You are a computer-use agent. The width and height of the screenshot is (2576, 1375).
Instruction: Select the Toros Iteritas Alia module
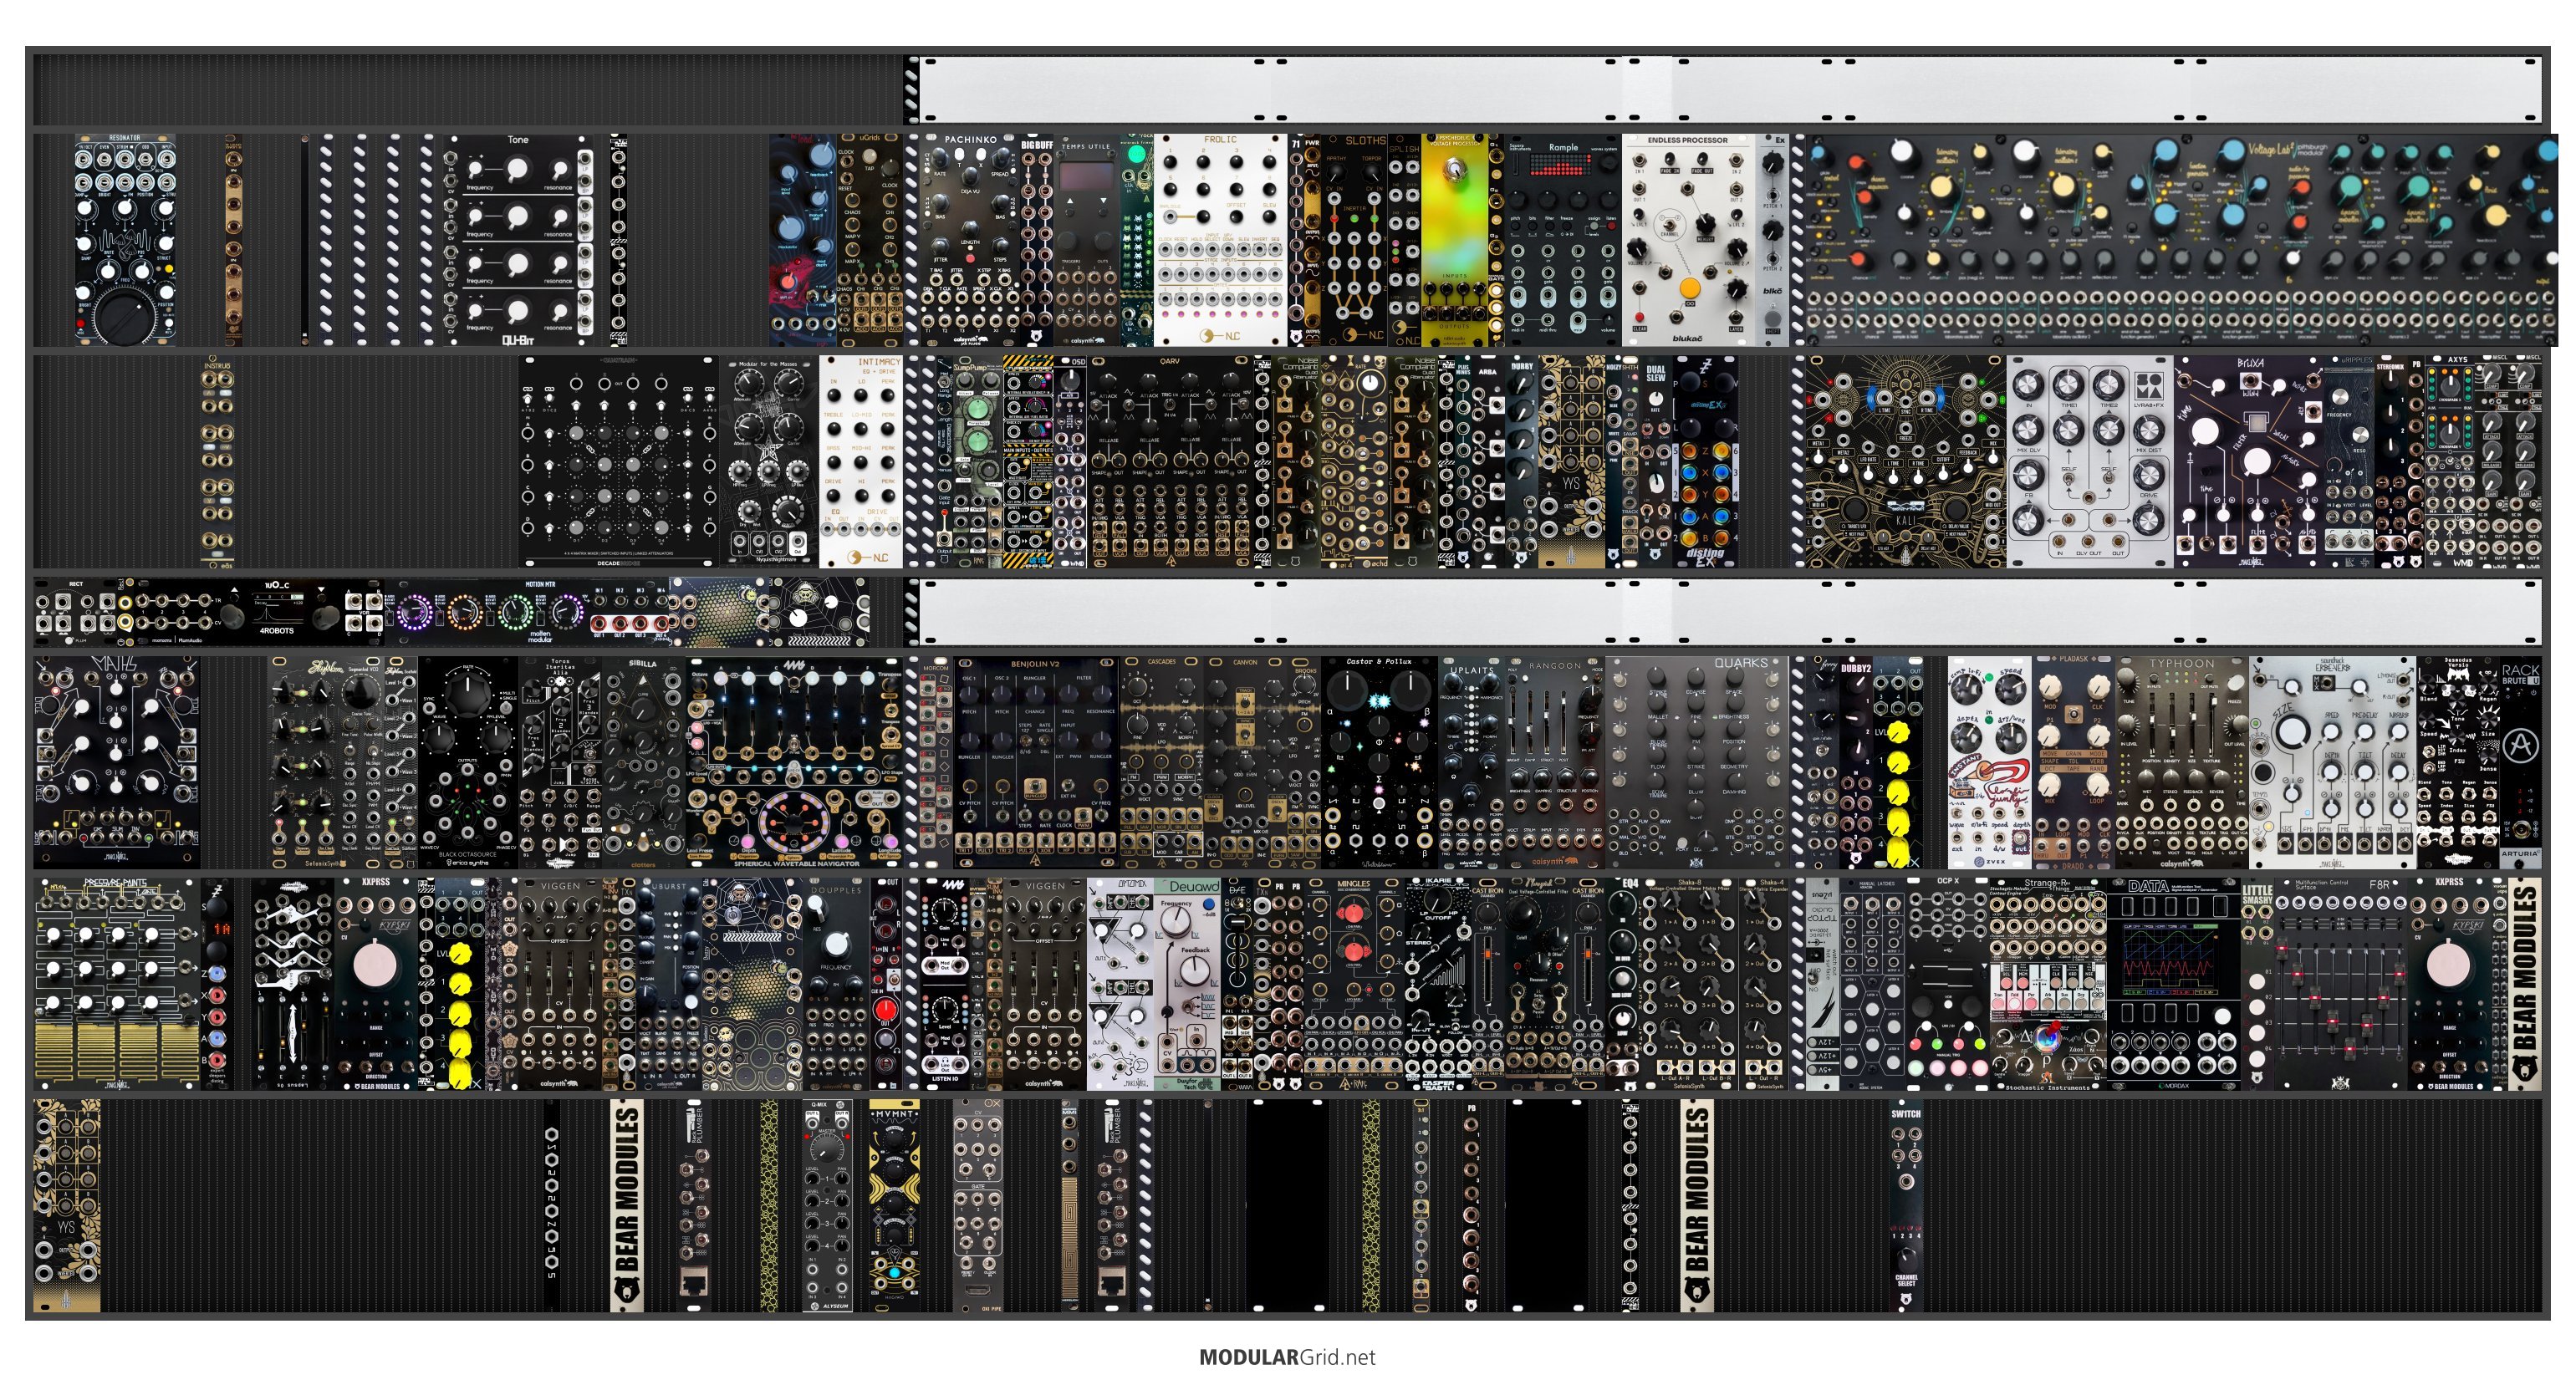pos(560,762)
